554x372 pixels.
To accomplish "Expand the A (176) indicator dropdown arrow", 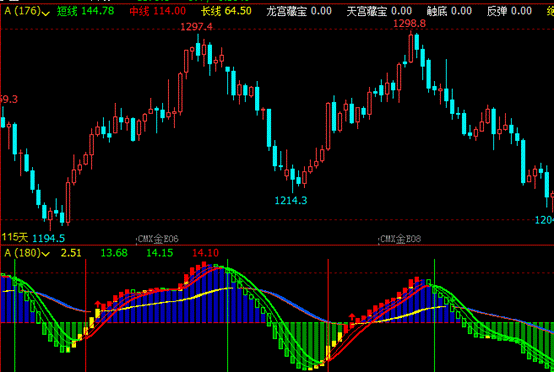I will tap(46, 13).
